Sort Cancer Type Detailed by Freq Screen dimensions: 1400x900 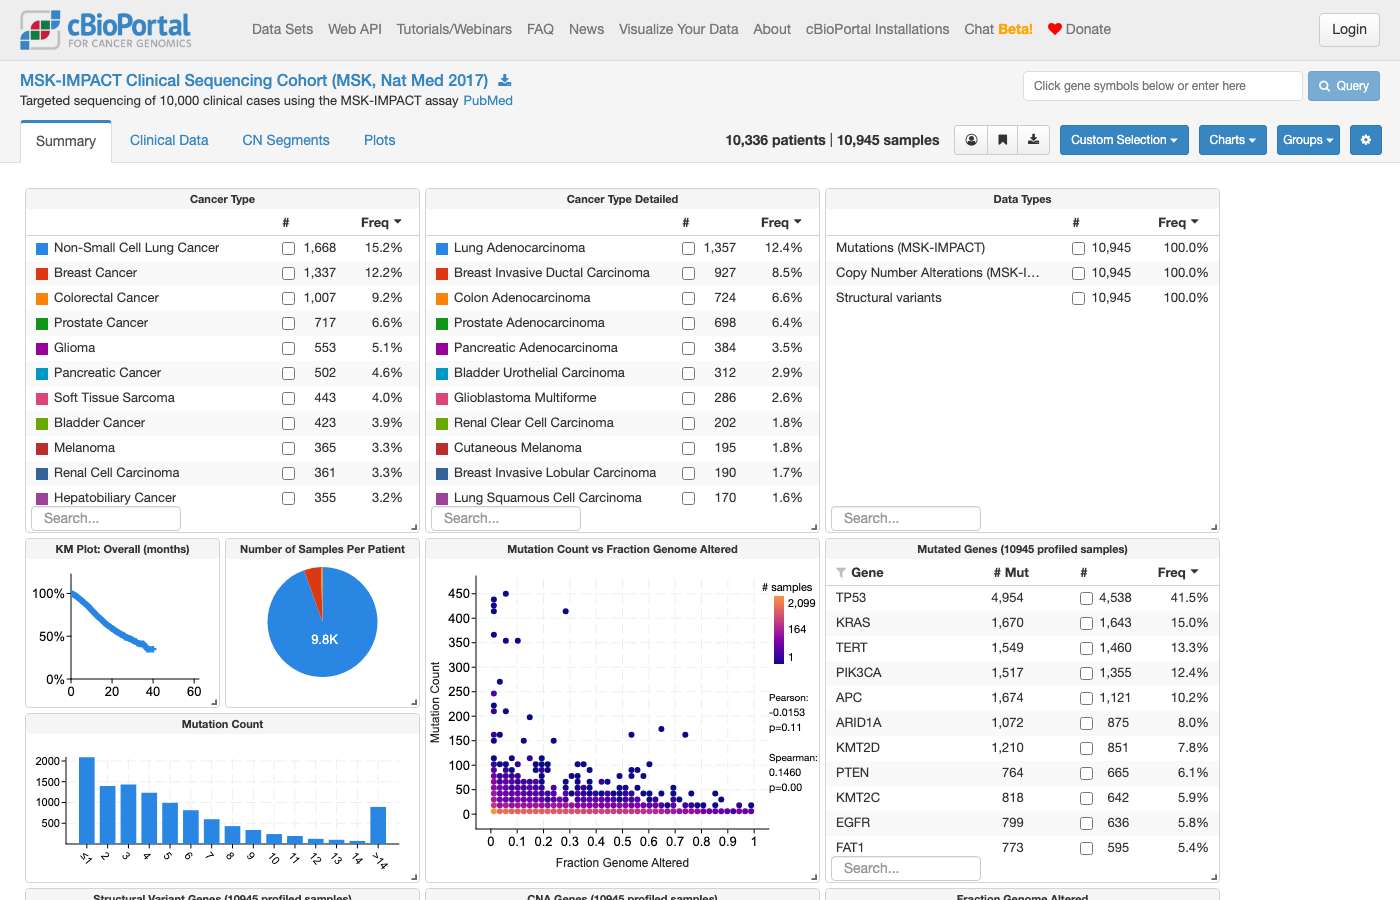(781, 222)
